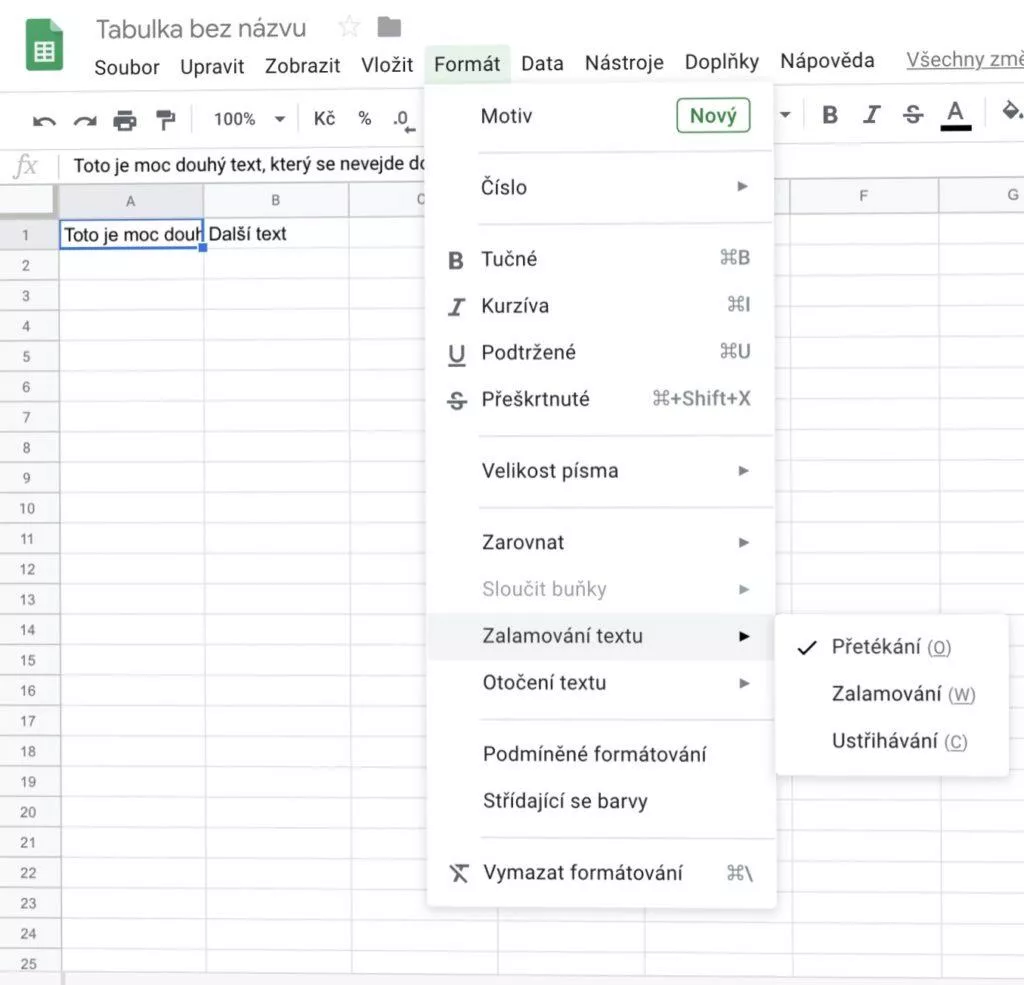
Task: Click the Nový button beside Motiv
Action: (713, 116)
